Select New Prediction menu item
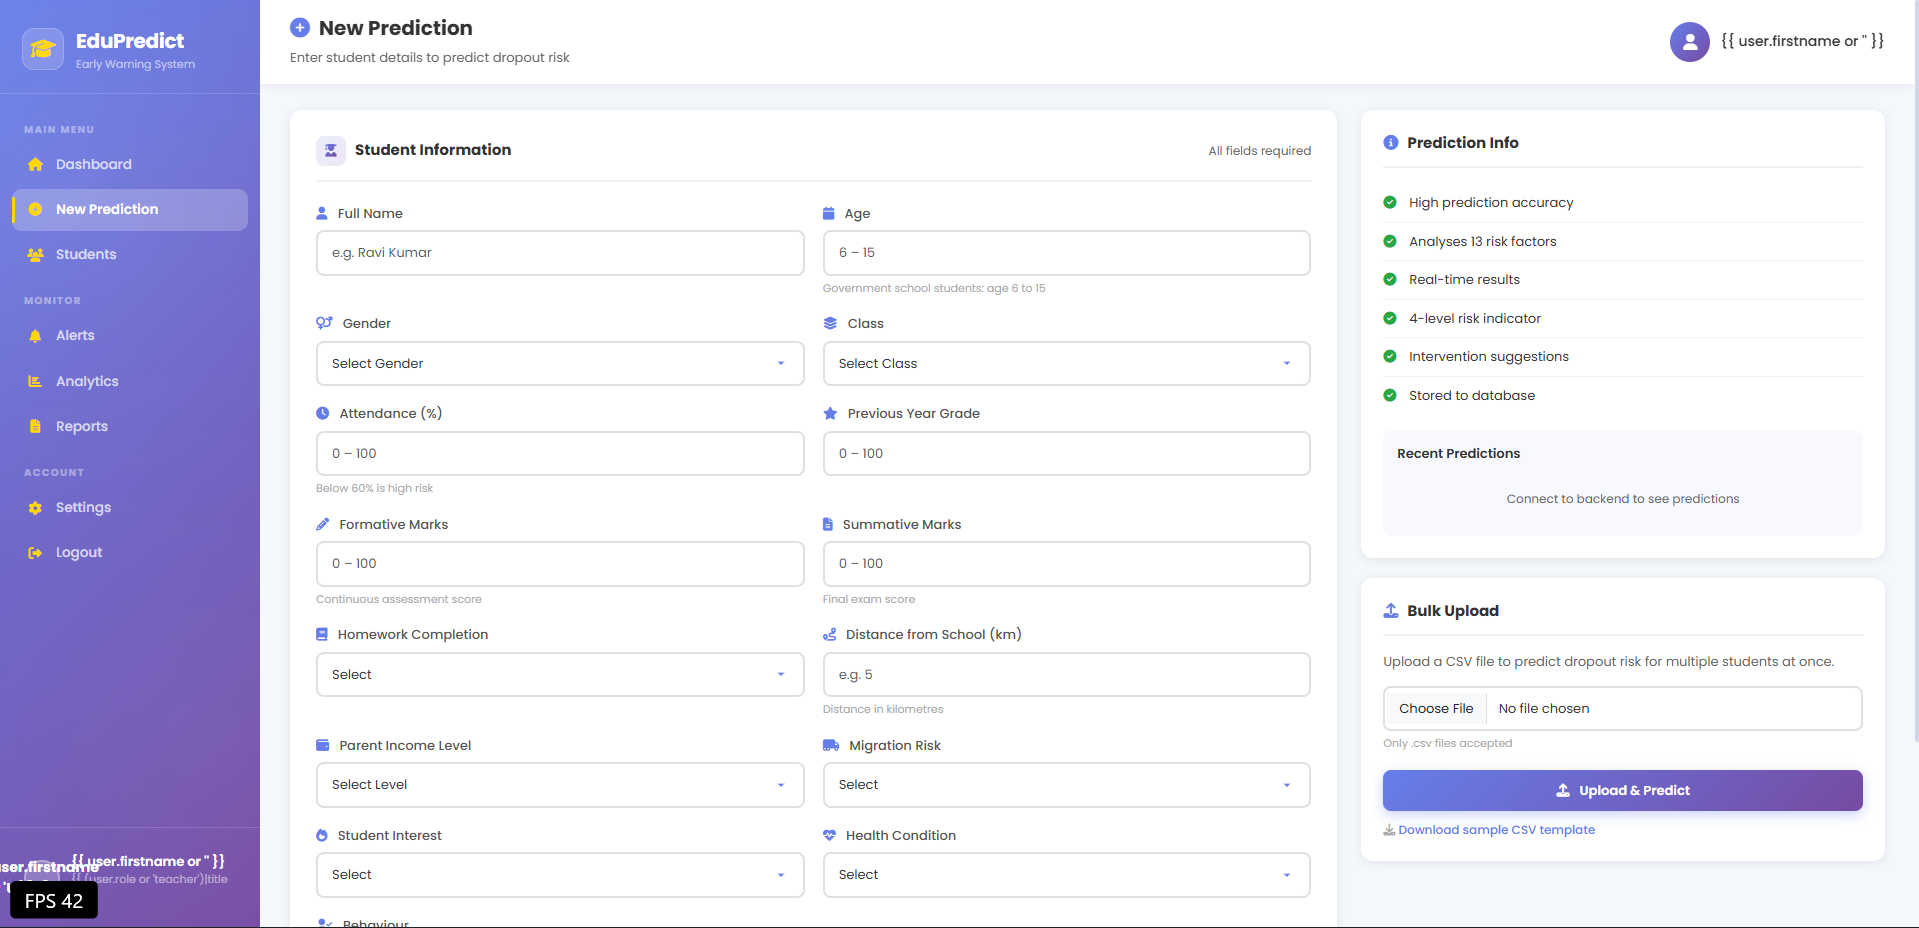 (130, 210)
